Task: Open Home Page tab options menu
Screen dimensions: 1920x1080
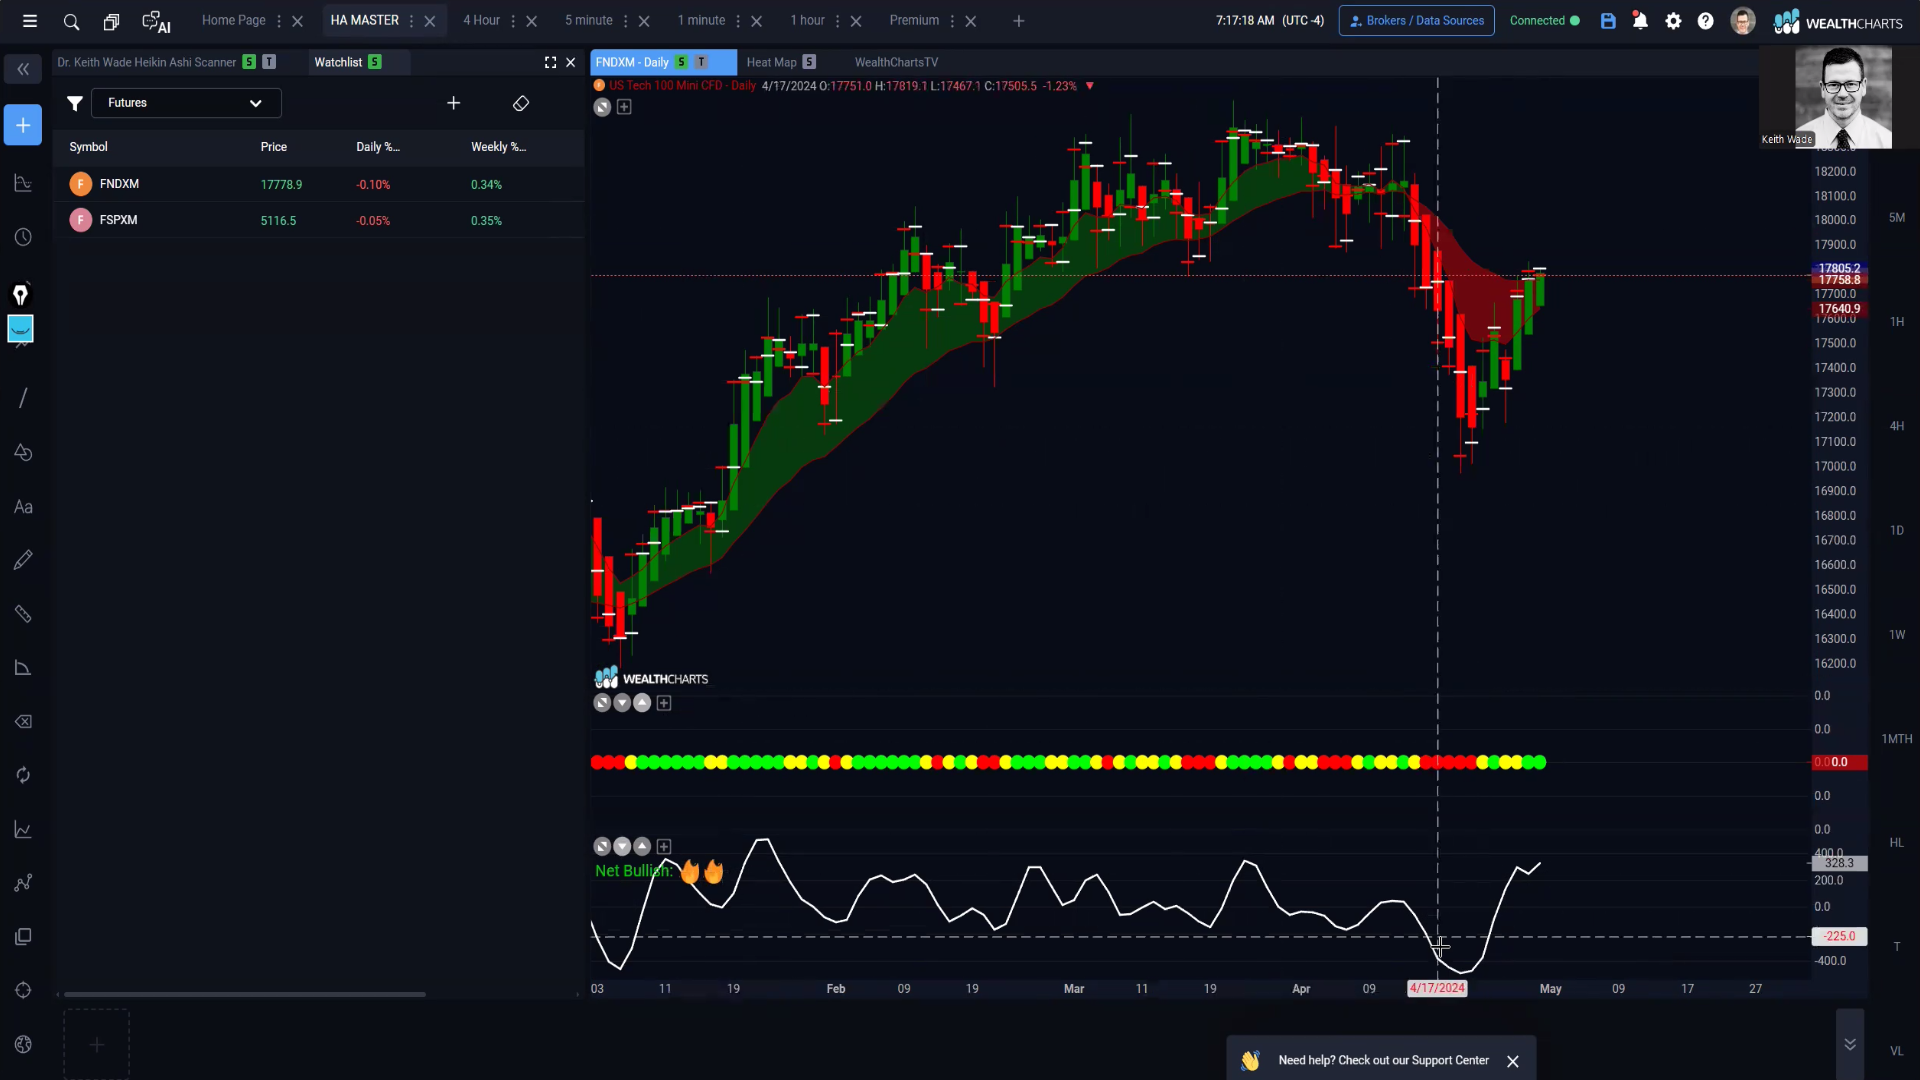Action: click(x=279, y=21)
